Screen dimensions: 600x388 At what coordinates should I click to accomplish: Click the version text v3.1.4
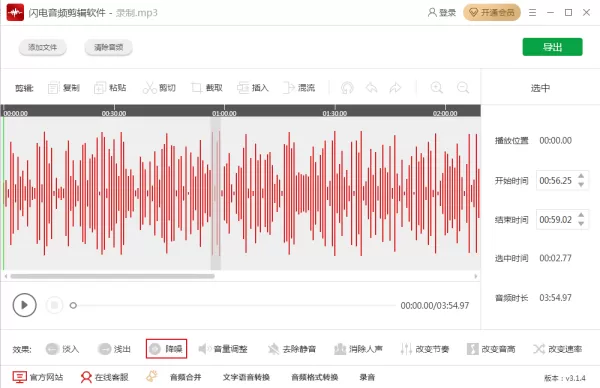click(x=565, y=378)
